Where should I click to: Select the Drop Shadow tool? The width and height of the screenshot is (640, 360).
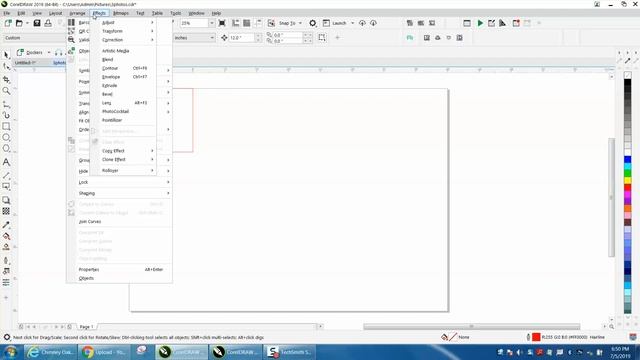click(6, 200)
